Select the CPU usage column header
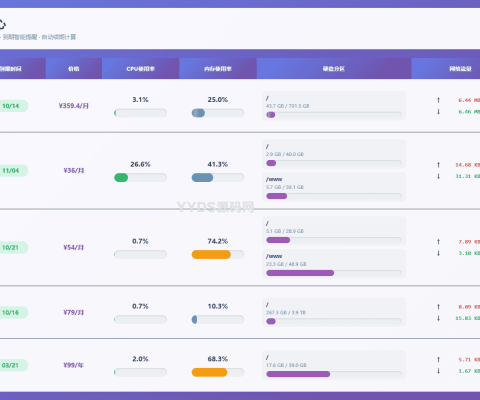This screenshot has width=480, height=400. tap(141, 69)
